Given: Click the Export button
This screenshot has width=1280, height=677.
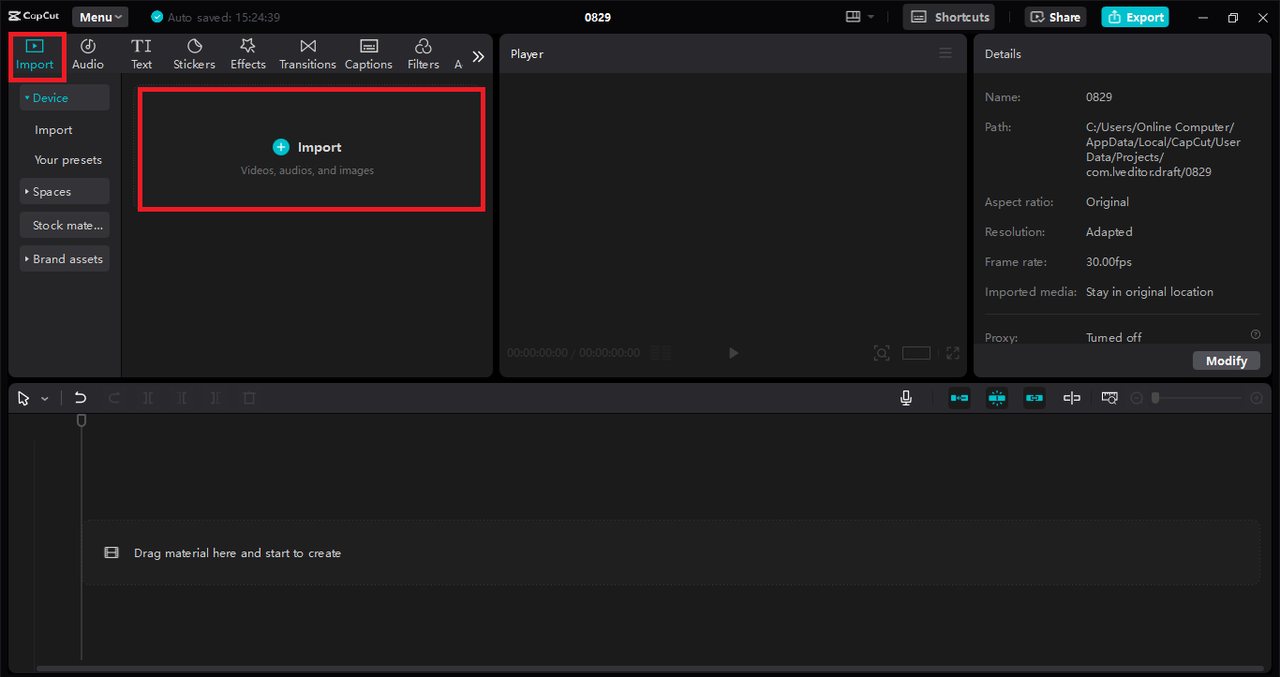Looking at the screenshot, I should point(1135,17).
